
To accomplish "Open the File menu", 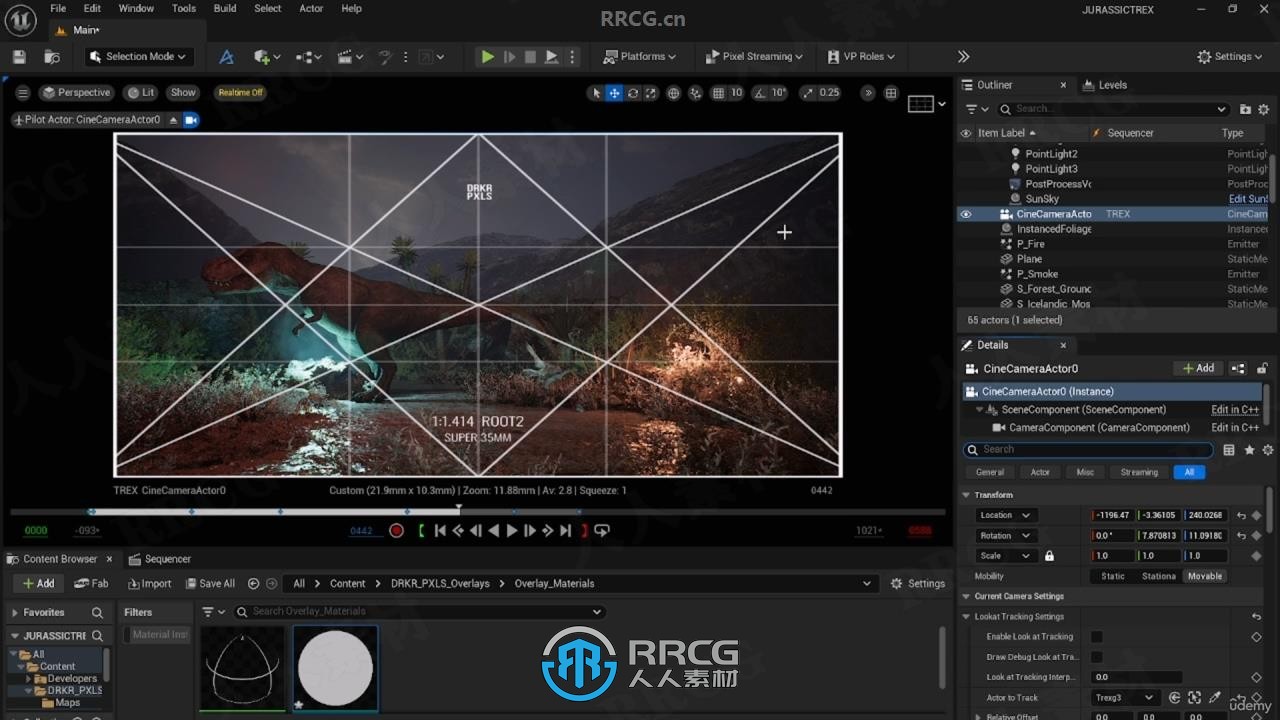I will point(58,8).
